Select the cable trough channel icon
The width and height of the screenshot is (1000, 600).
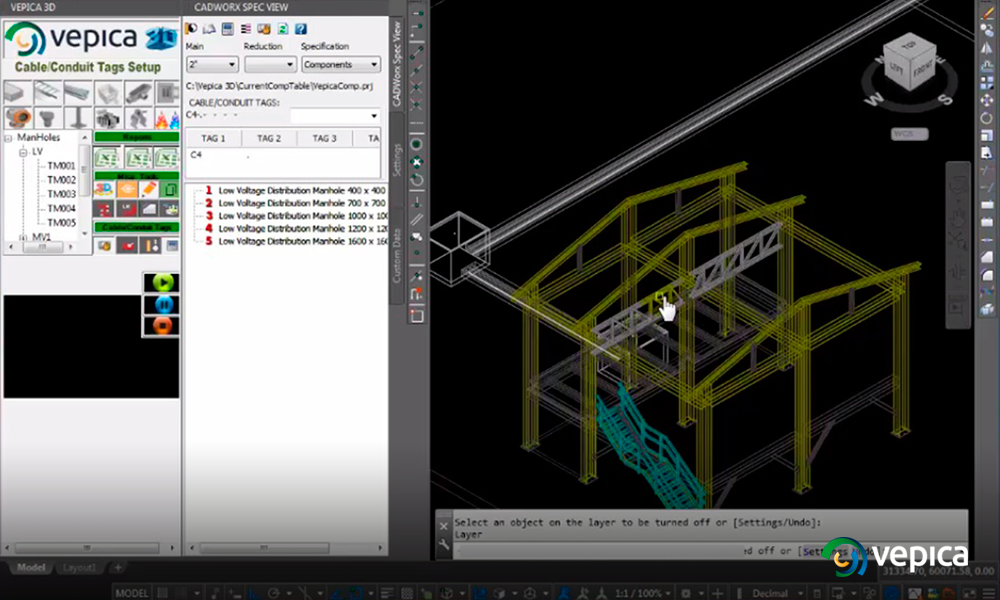coord(77,93)
